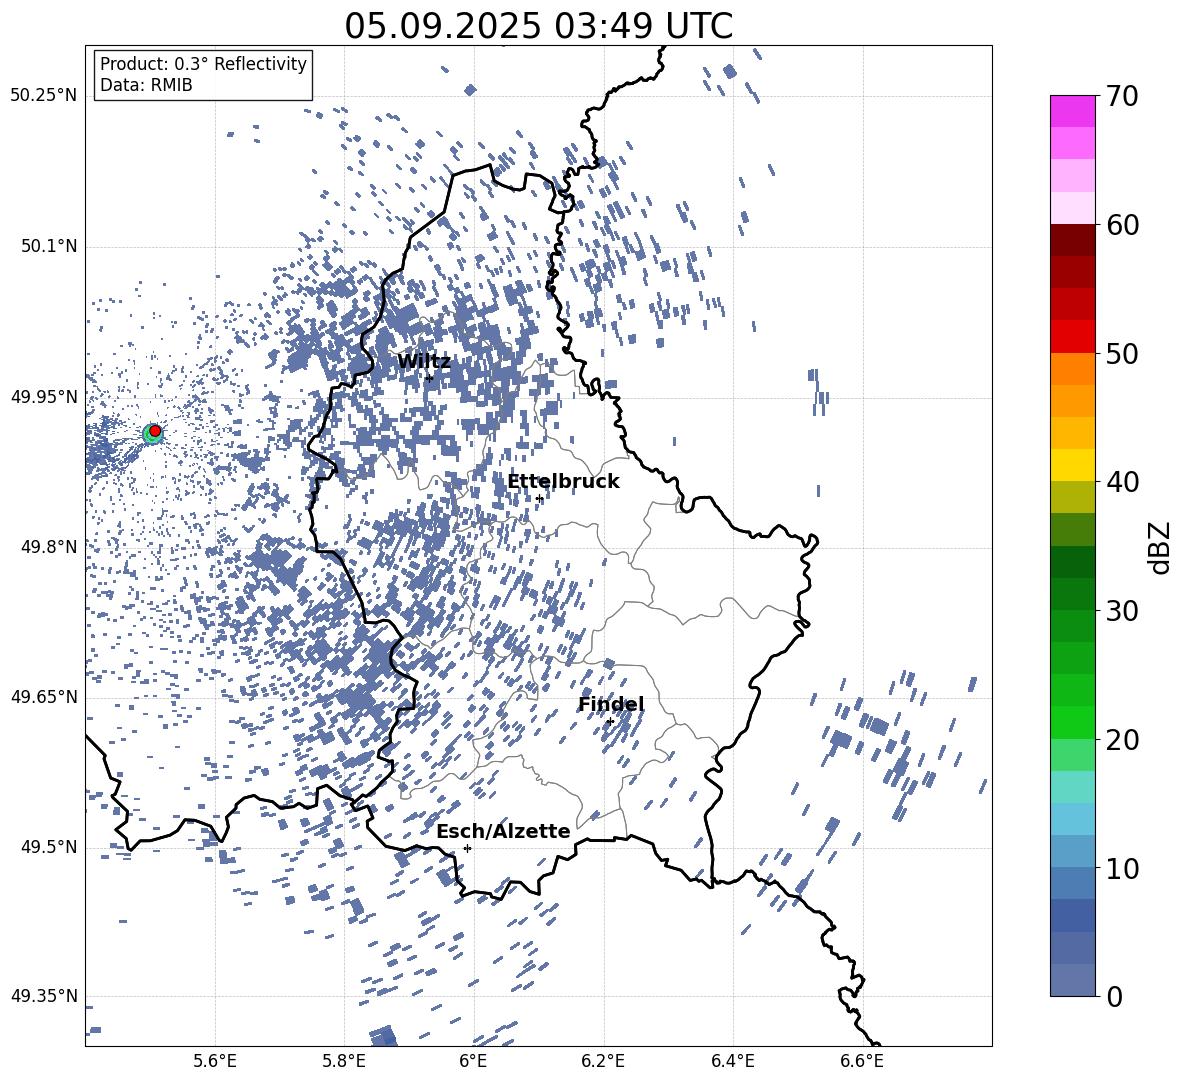Click the slate blue swatch just above 0 dBZ
1184x1081 pixels.
click(1073, 980)
